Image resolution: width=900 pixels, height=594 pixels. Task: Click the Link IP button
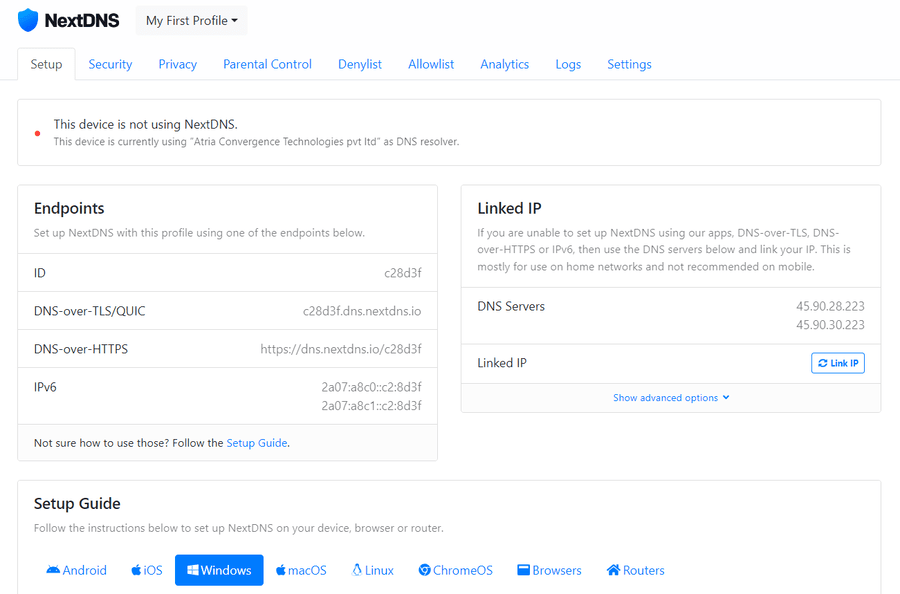pyautogui.click(x=838, y=363)
